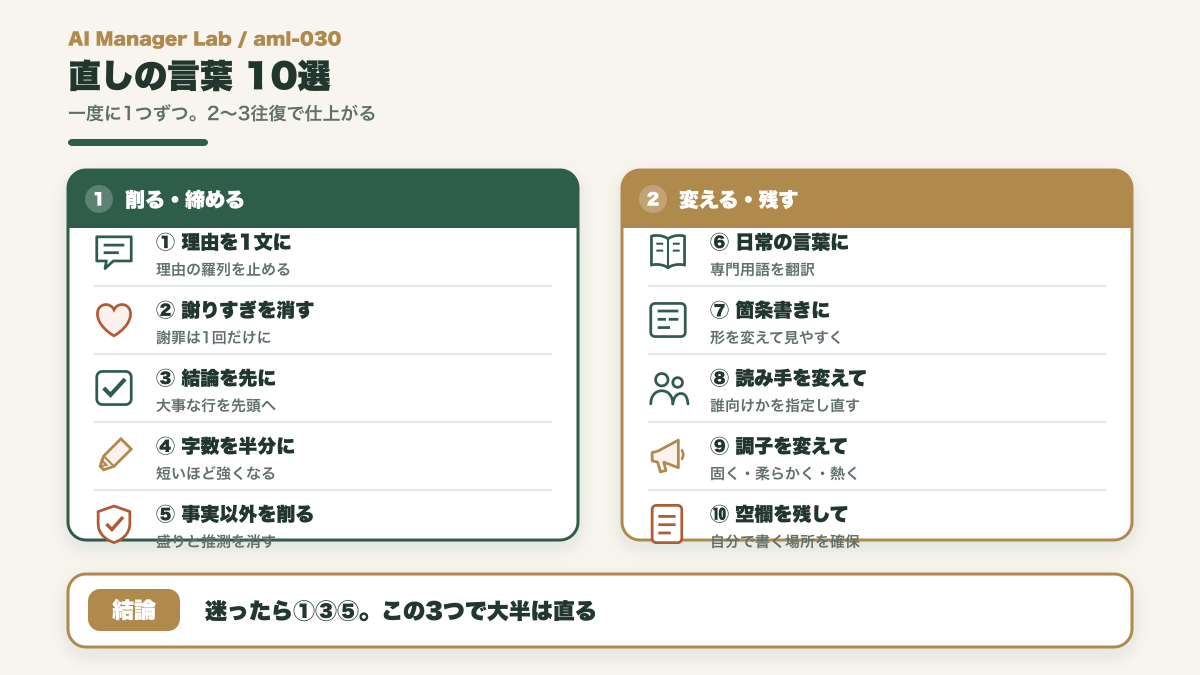The image size is (1200, 675).
Task: Select the 削る・締める section header
Action: 323,199
